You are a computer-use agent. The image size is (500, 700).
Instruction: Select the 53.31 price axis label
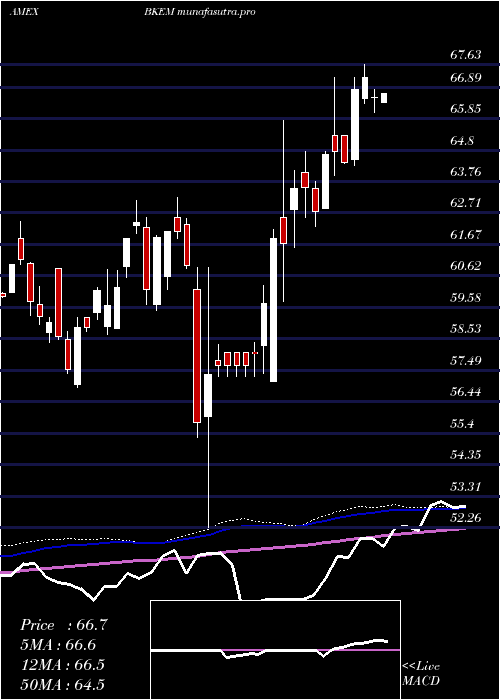pos(466,486)
